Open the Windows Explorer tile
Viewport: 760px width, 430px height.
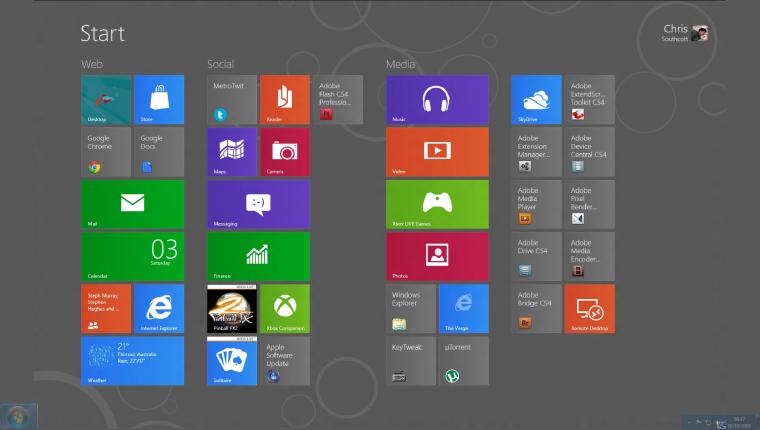pos(411,309)
